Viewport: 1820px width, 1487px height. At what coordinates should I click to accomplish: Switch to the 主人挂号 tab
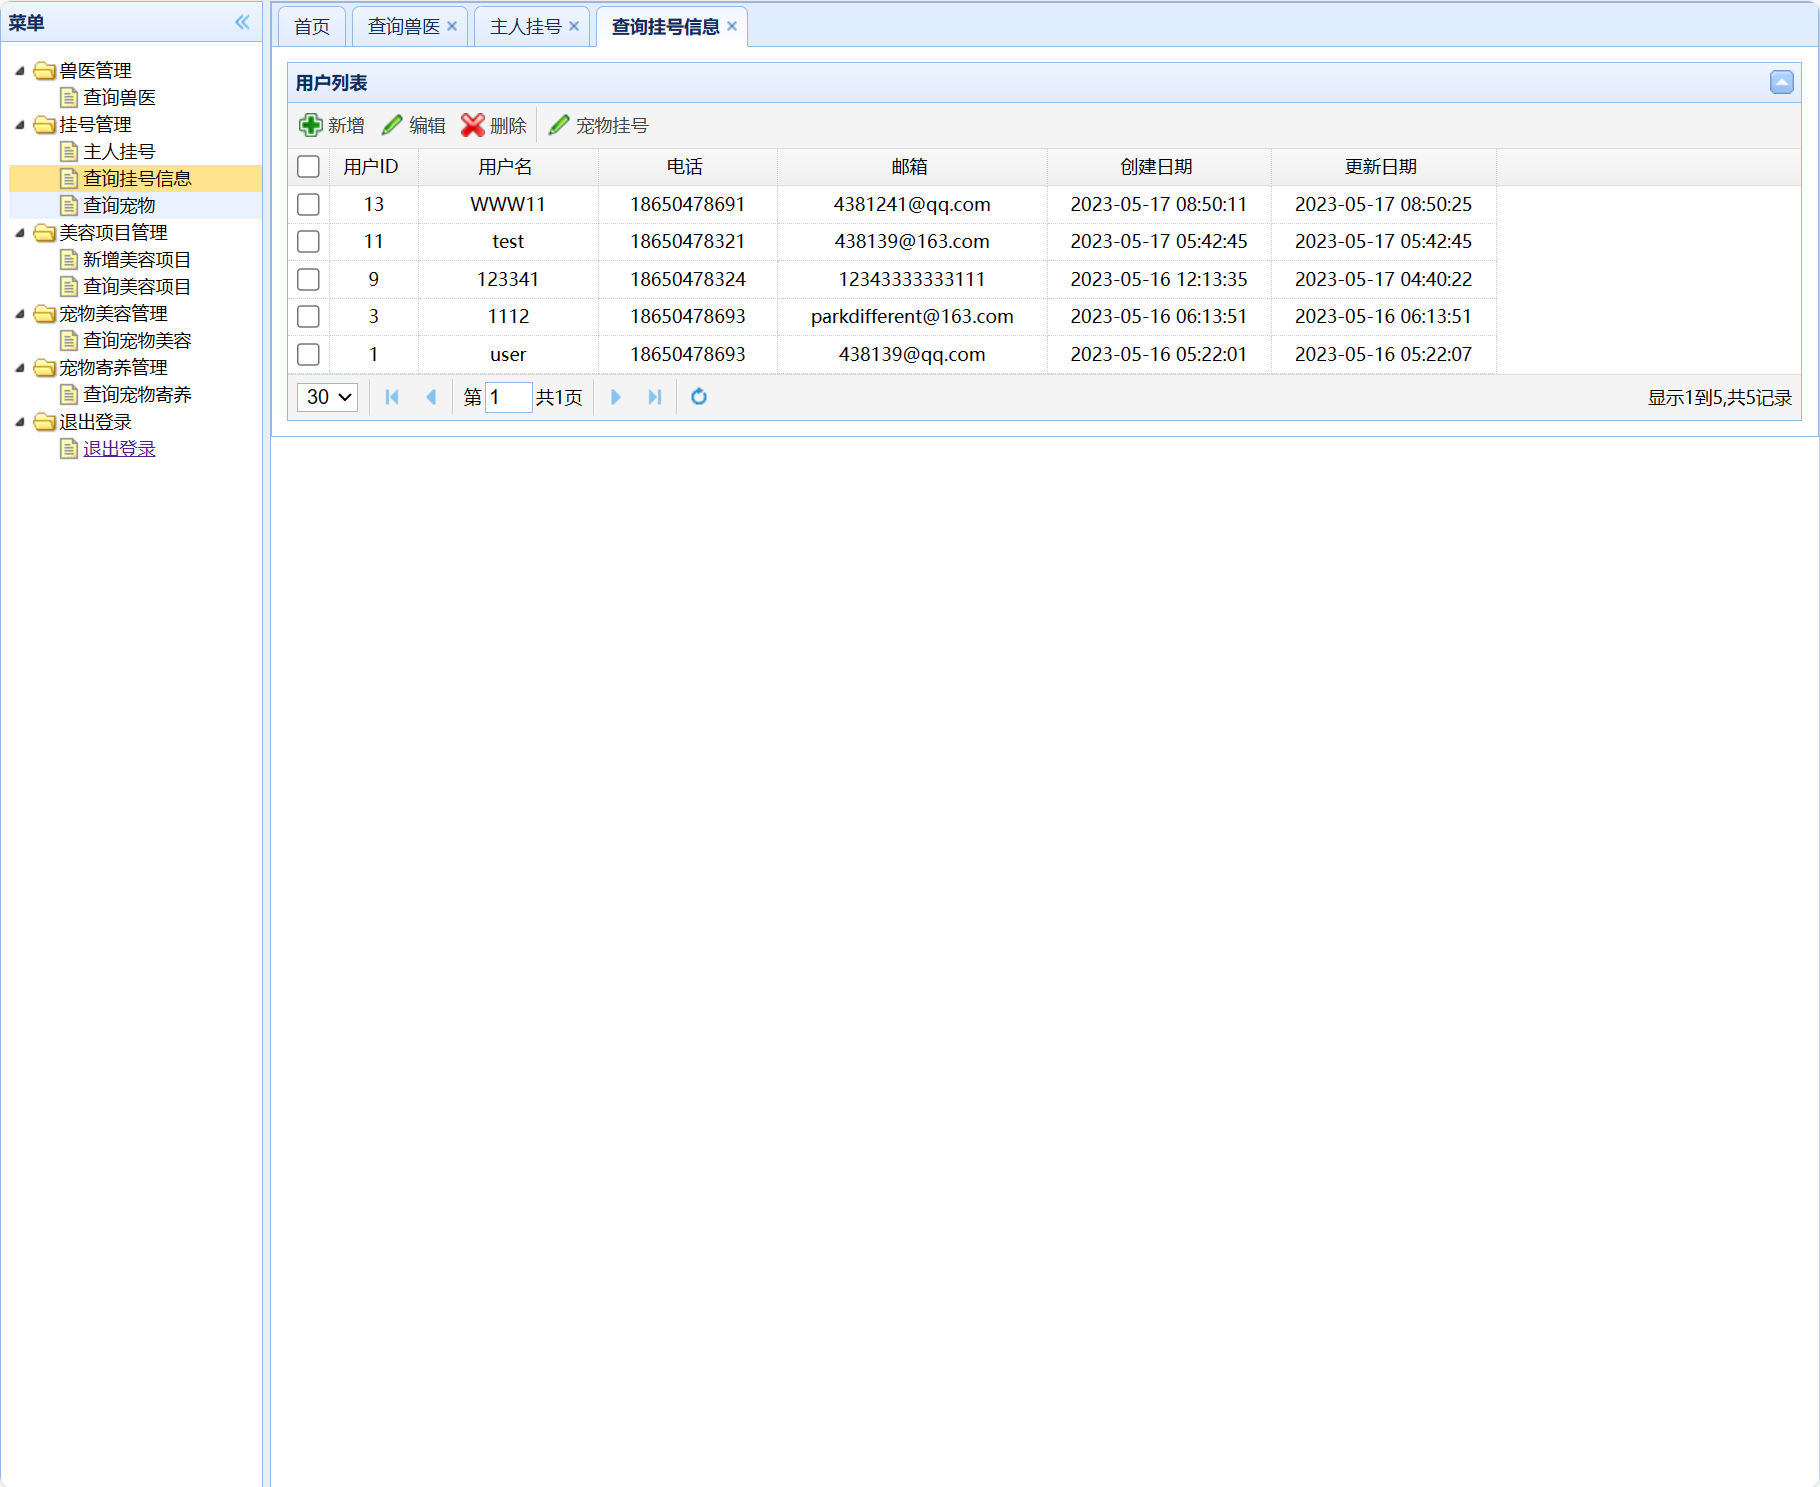525,27
